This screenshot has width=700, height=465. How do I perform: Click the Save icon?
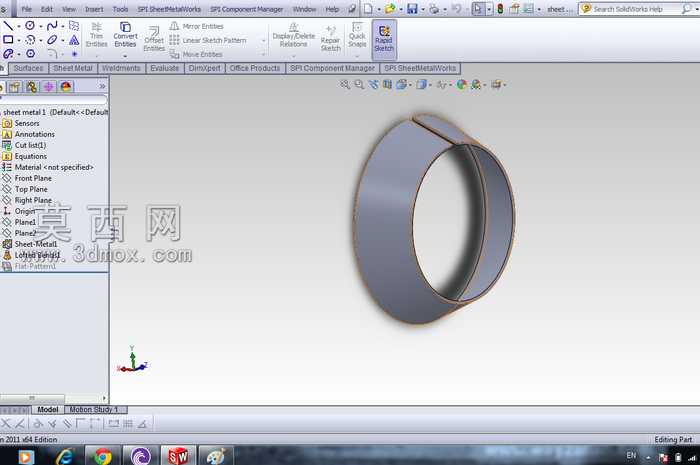pyautogui.click(x=412, y=8)
